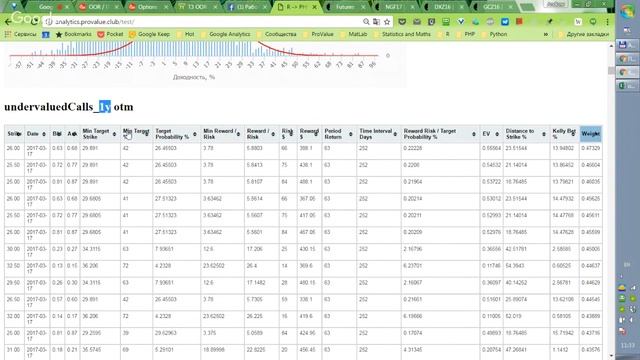Click cell value 32.50 in Strike column
640x360 pixels.
click(13, 266)
